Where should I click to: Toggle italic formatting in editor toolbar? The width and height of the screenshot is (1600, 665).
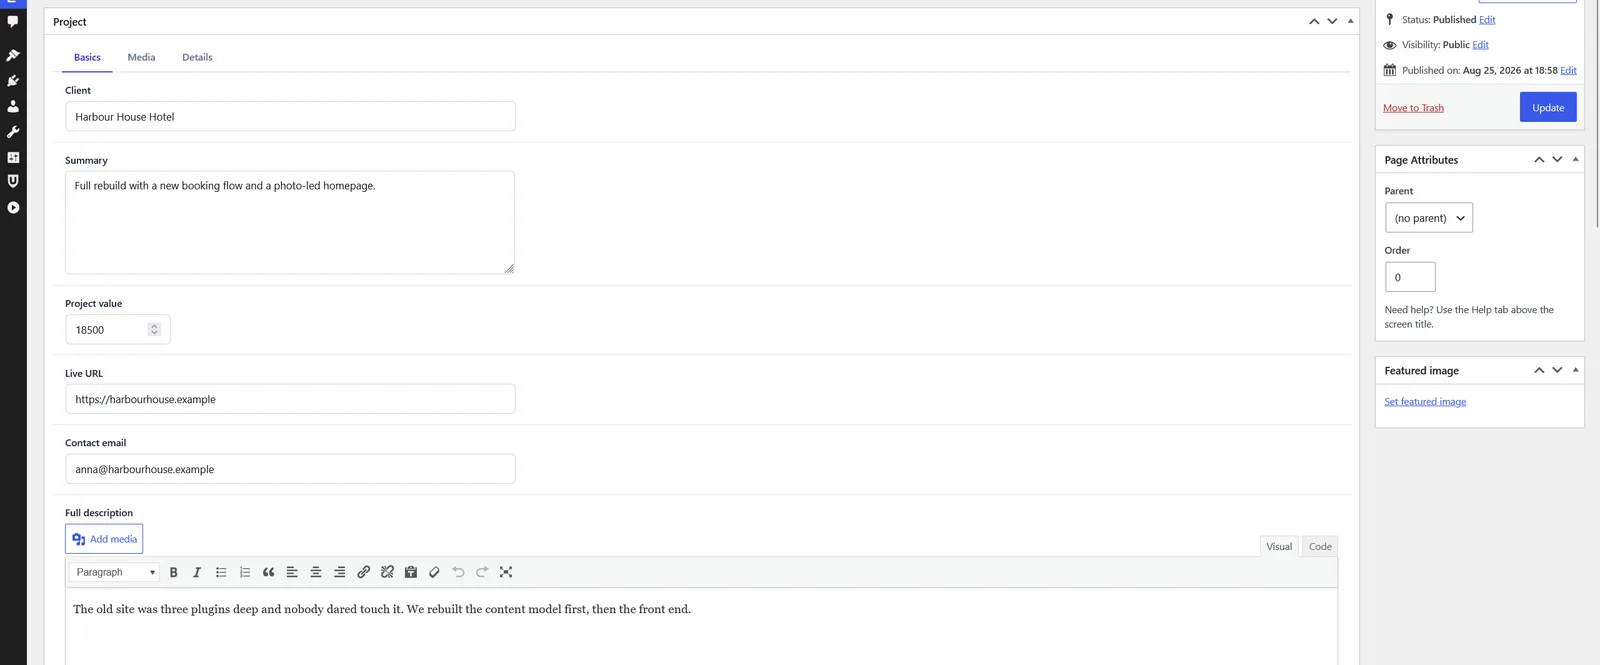197,572
